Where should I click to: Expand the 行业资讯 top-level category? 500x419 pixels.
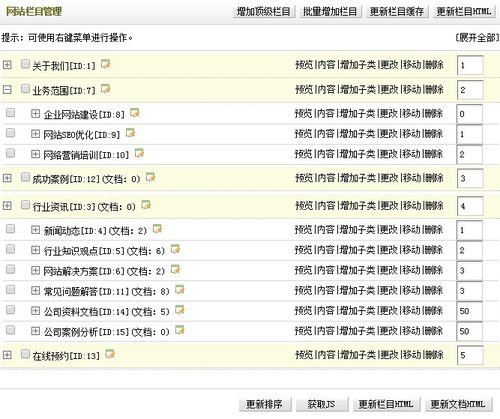click(x=7, y=206)
